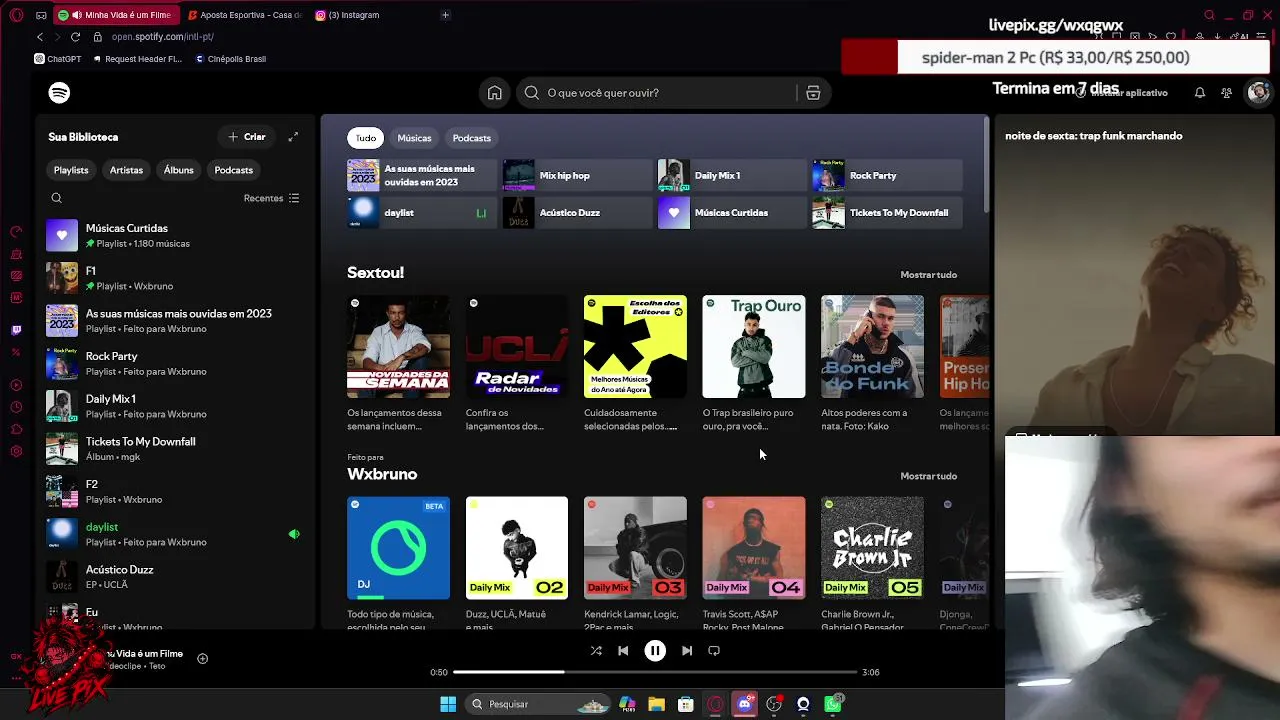Expand Sua Biblioteca with the arrows icon

tap(293, 137)
